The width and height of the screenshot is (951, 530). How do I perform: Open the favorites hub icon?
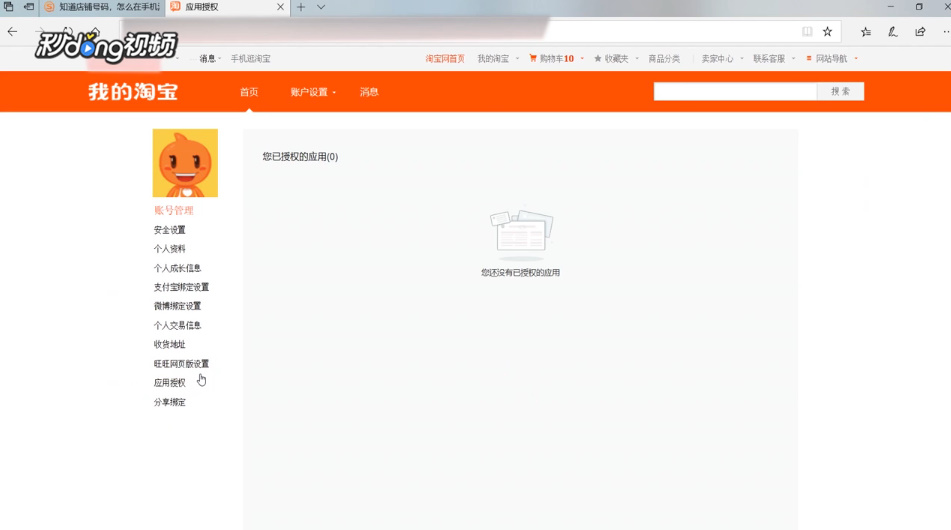[865, 32]
